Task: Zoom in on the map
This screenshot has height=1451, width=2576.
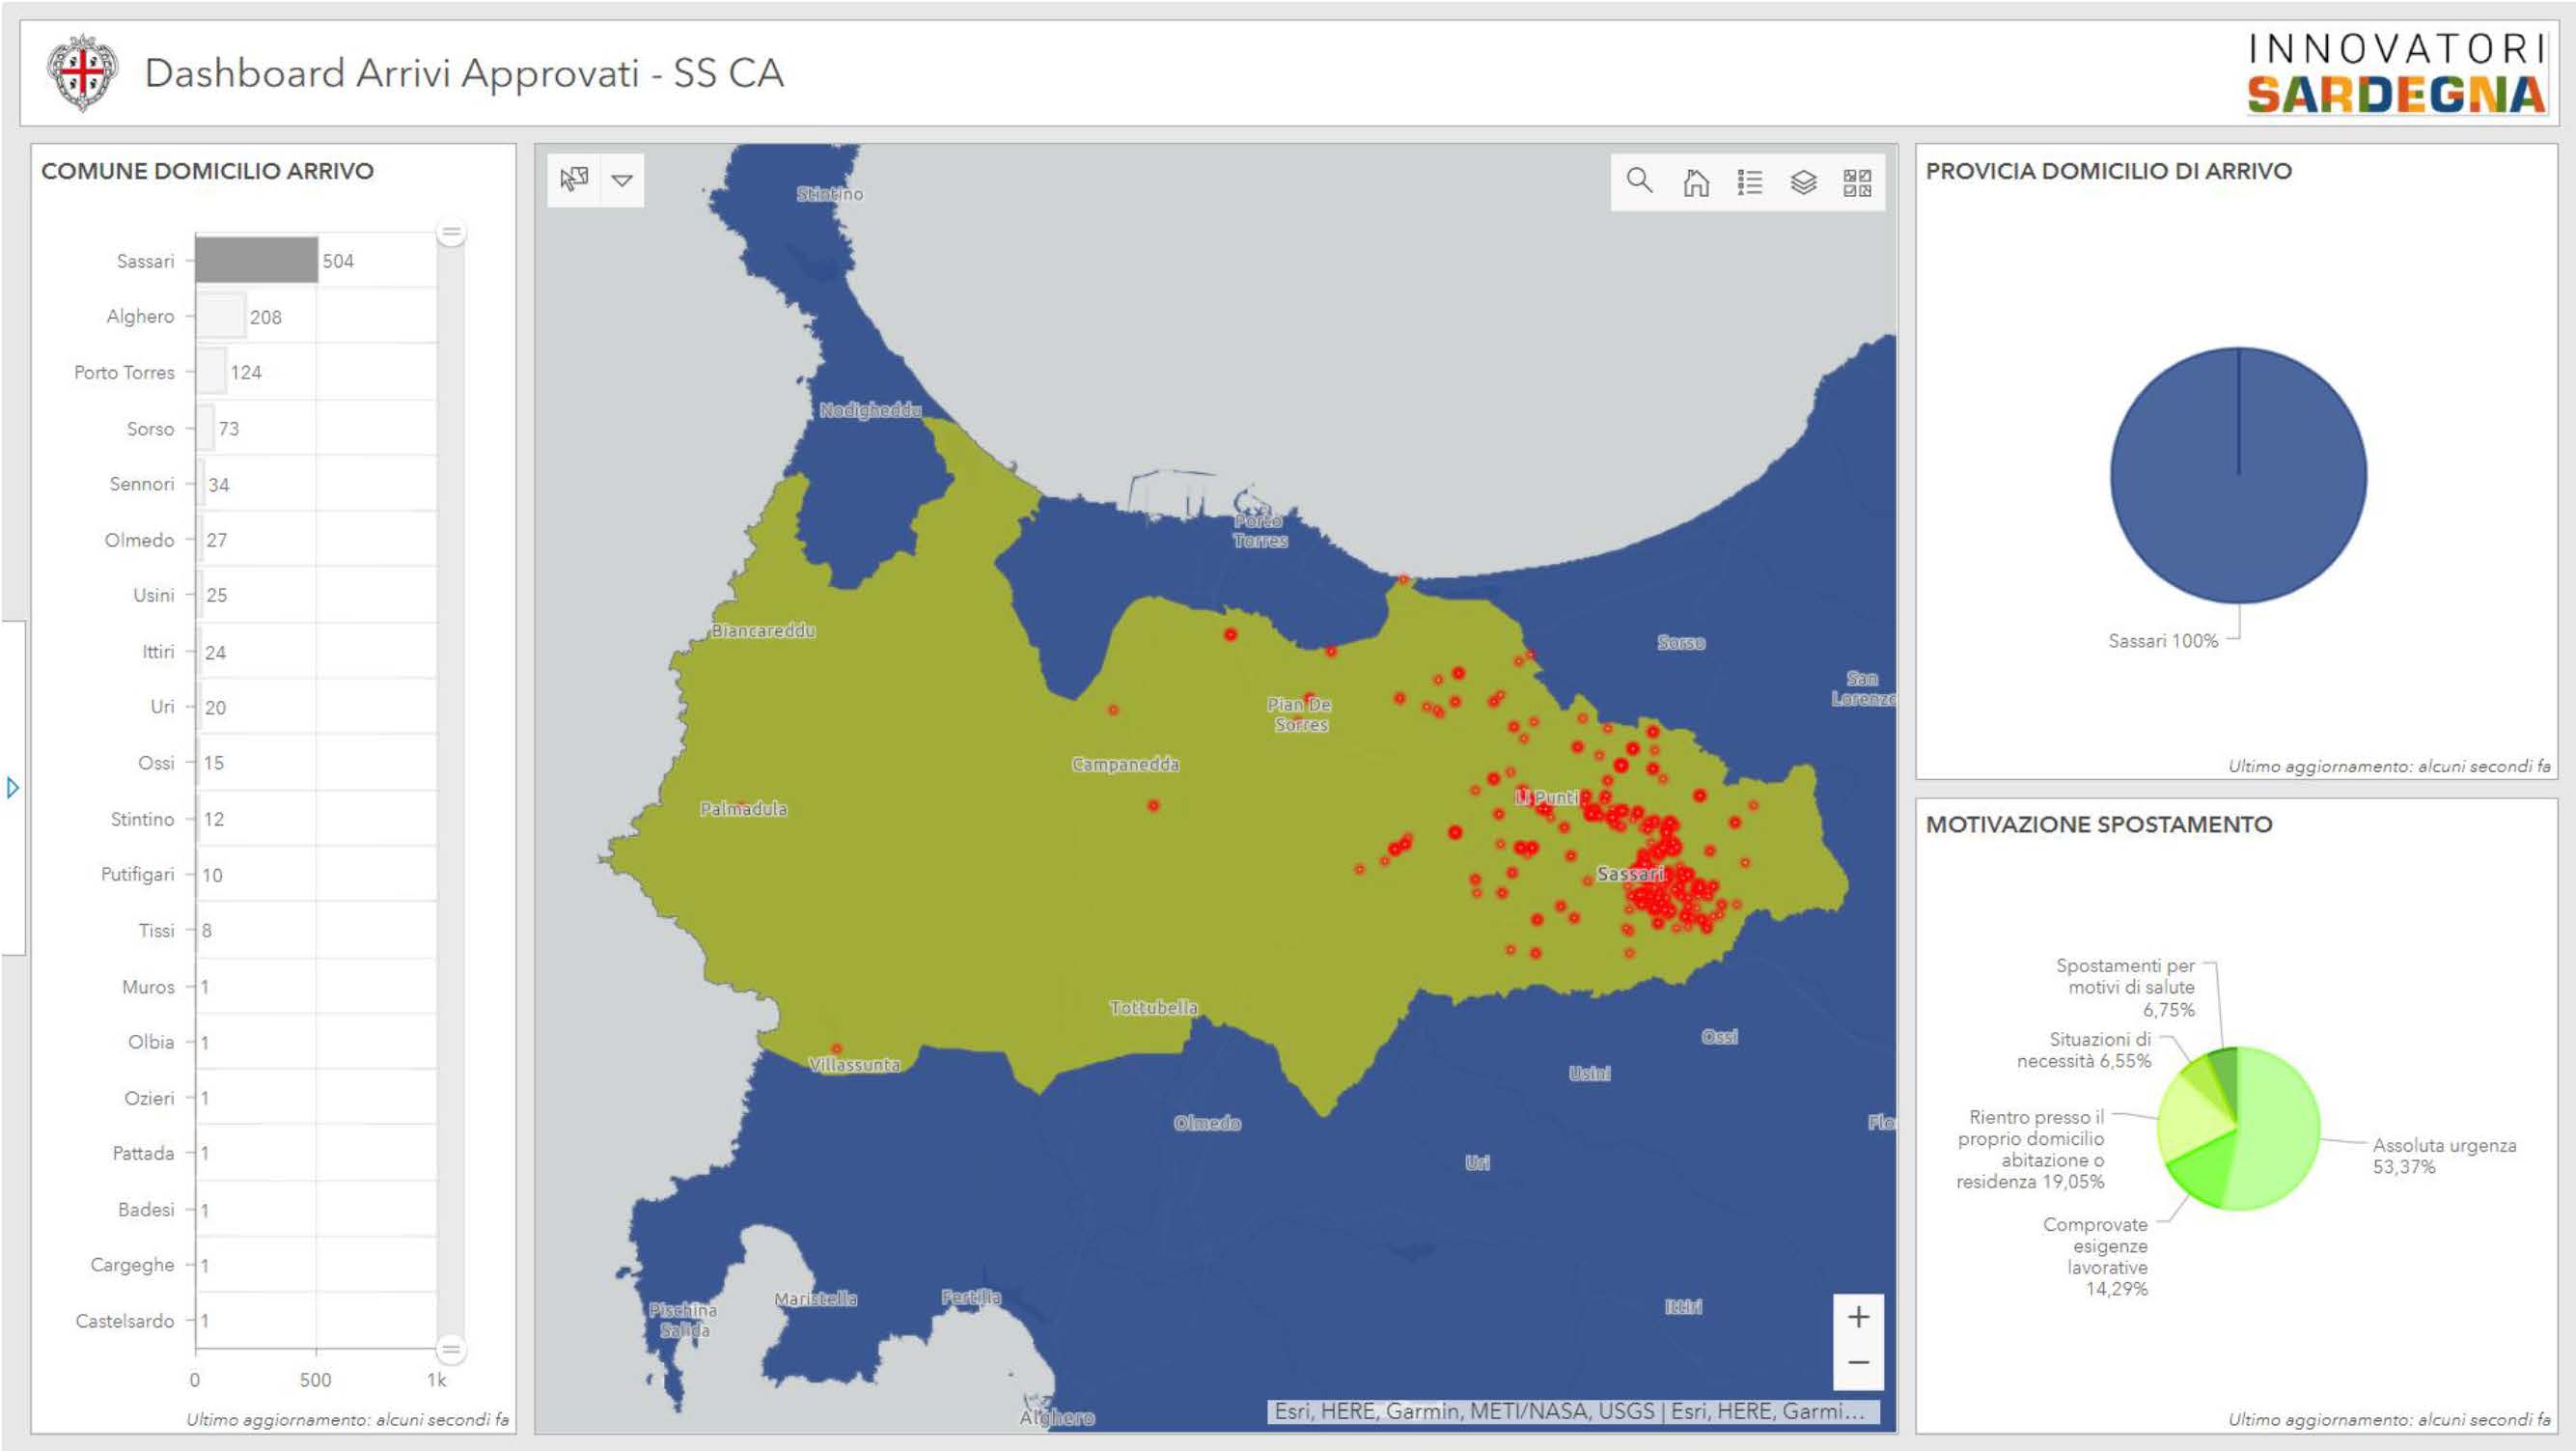Action: tap(1858, 1317)
